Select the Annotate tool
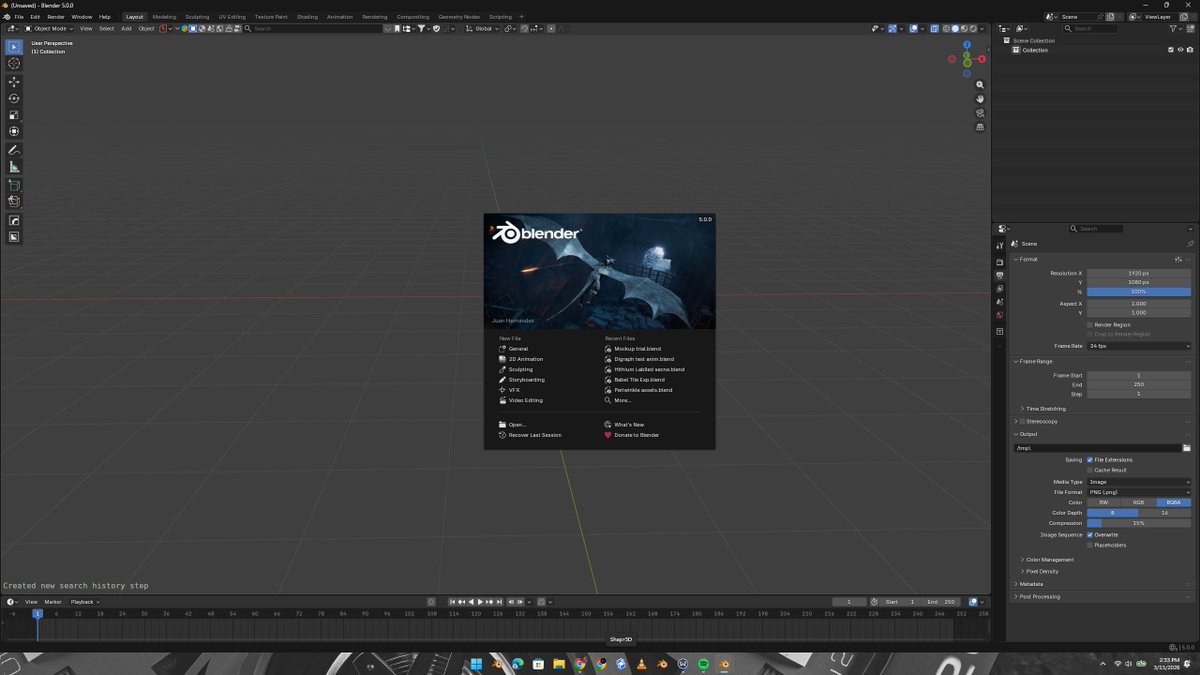1200x675 pixels. click(14, 150)
